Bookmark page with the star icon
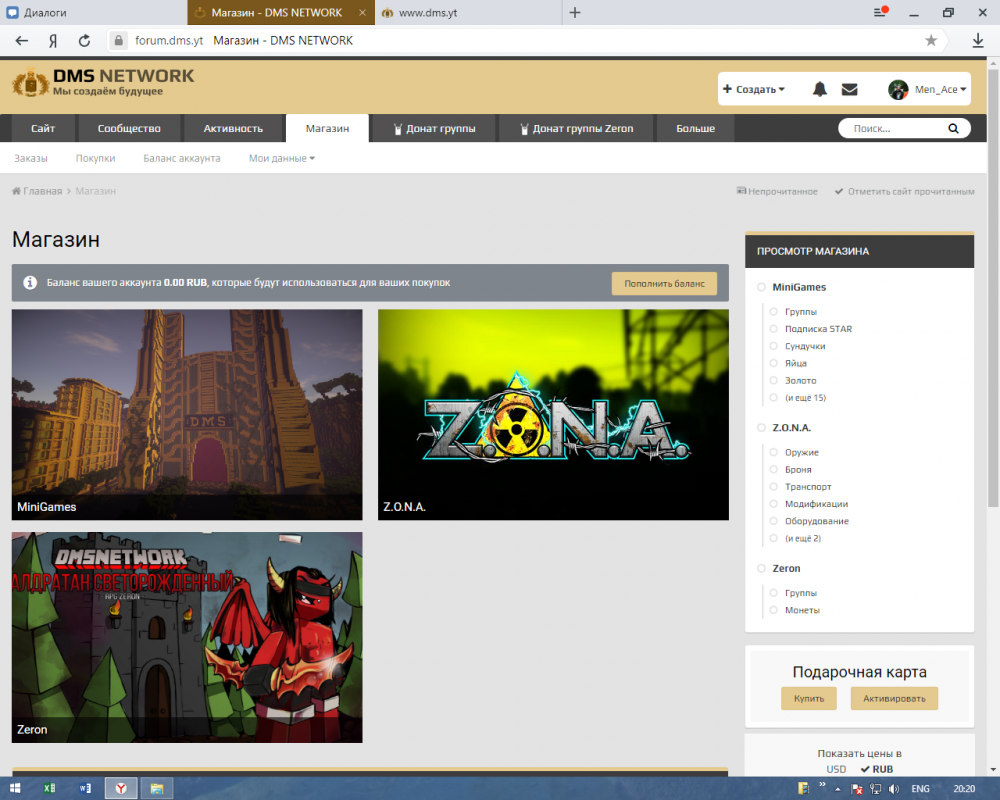Image resolution: width=1000 pixels, height=800 pixels. pyautogui.click(x=931, y=41)
